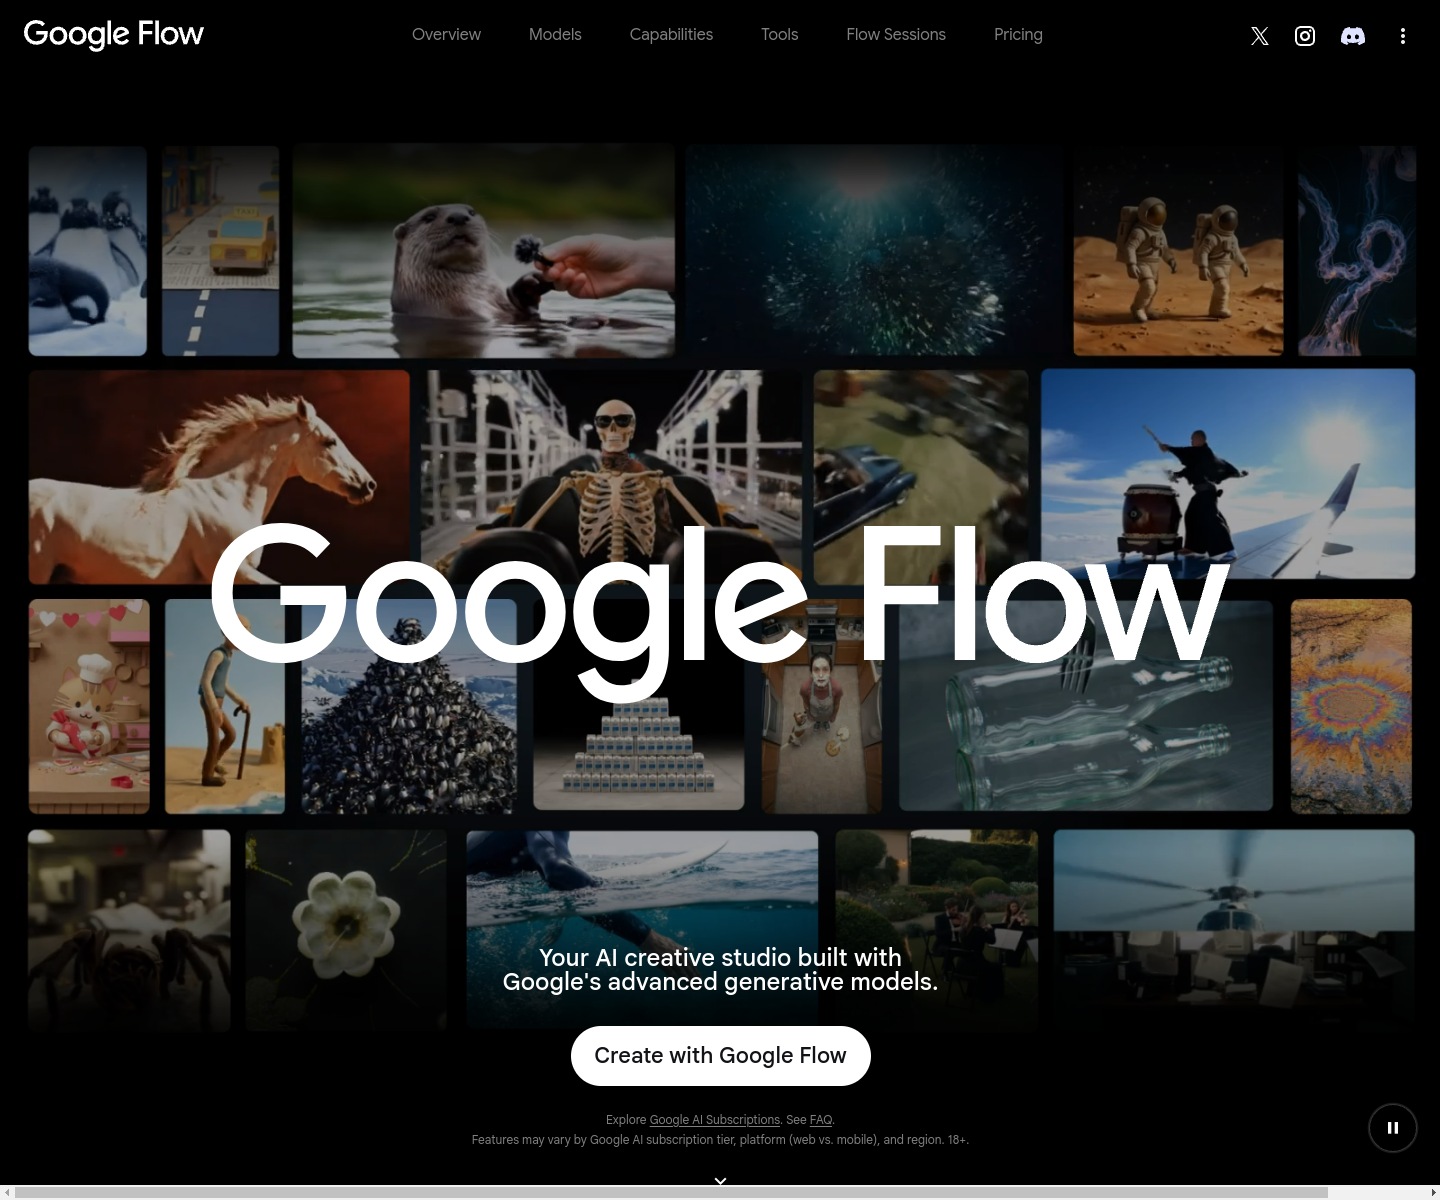
Task: Select the stacked cans pyramid thumbnail
Action: point(639,706)
